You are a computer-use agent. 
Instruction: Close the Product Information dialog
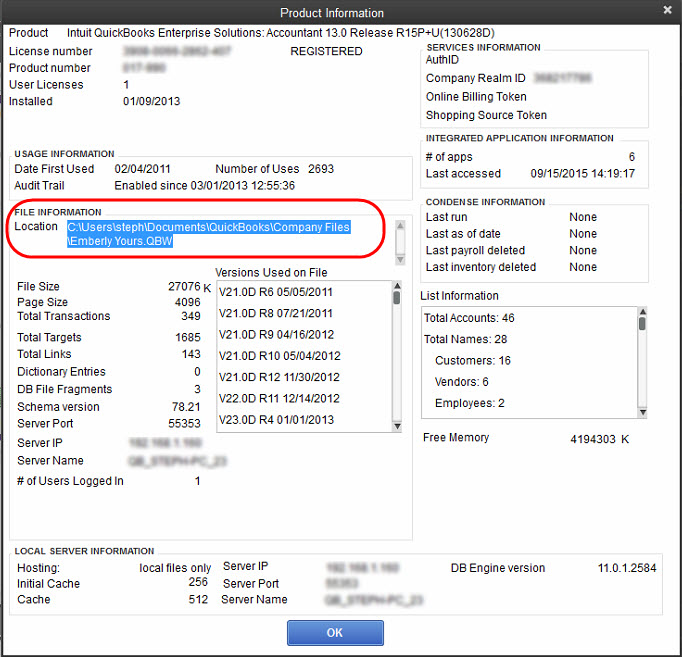tap(667, 11)
